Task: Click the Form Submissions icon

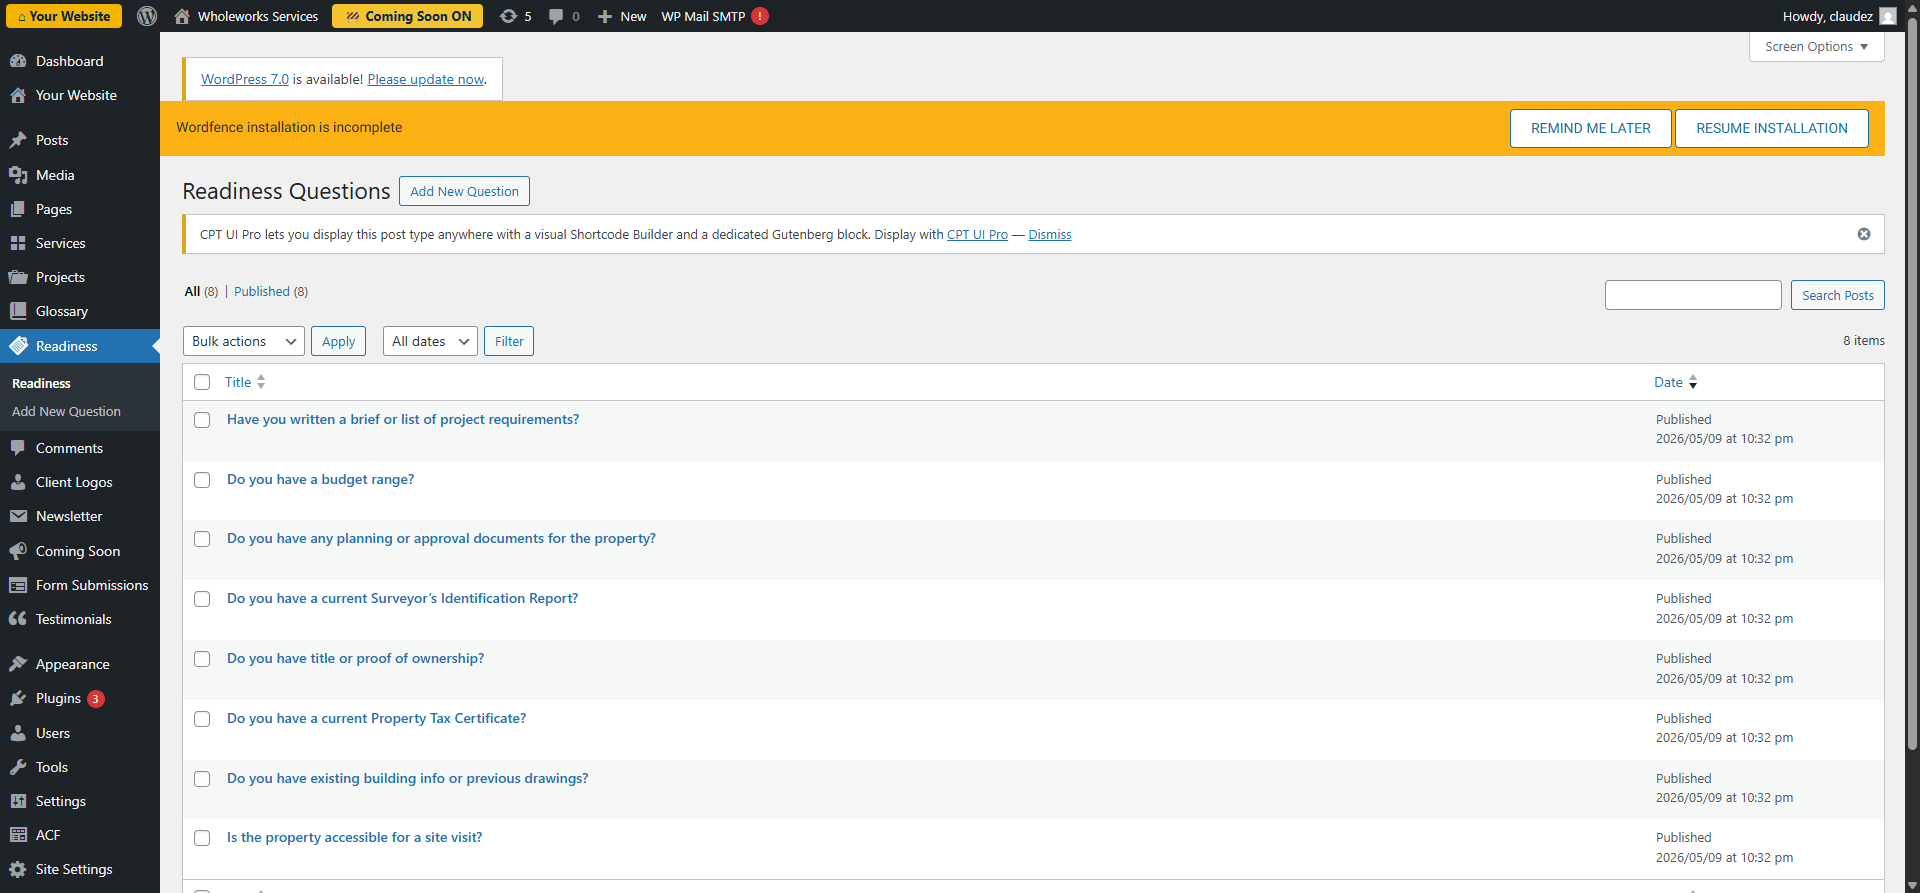Action: [x=18, y=585]
